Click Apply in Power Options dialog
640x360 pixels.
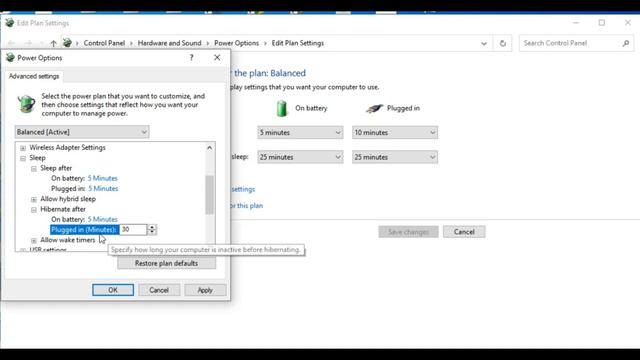click(x=205, y=290)
